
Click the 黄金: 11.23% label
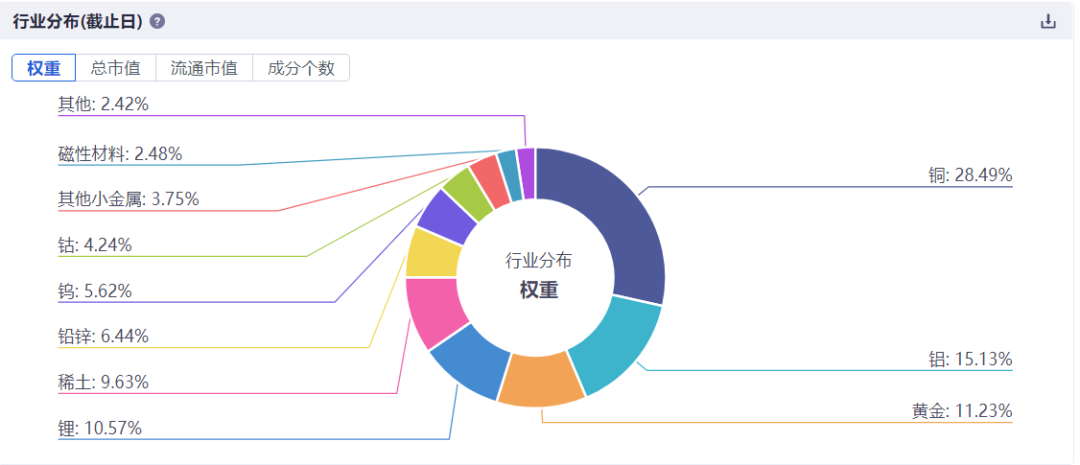point(962,411)
